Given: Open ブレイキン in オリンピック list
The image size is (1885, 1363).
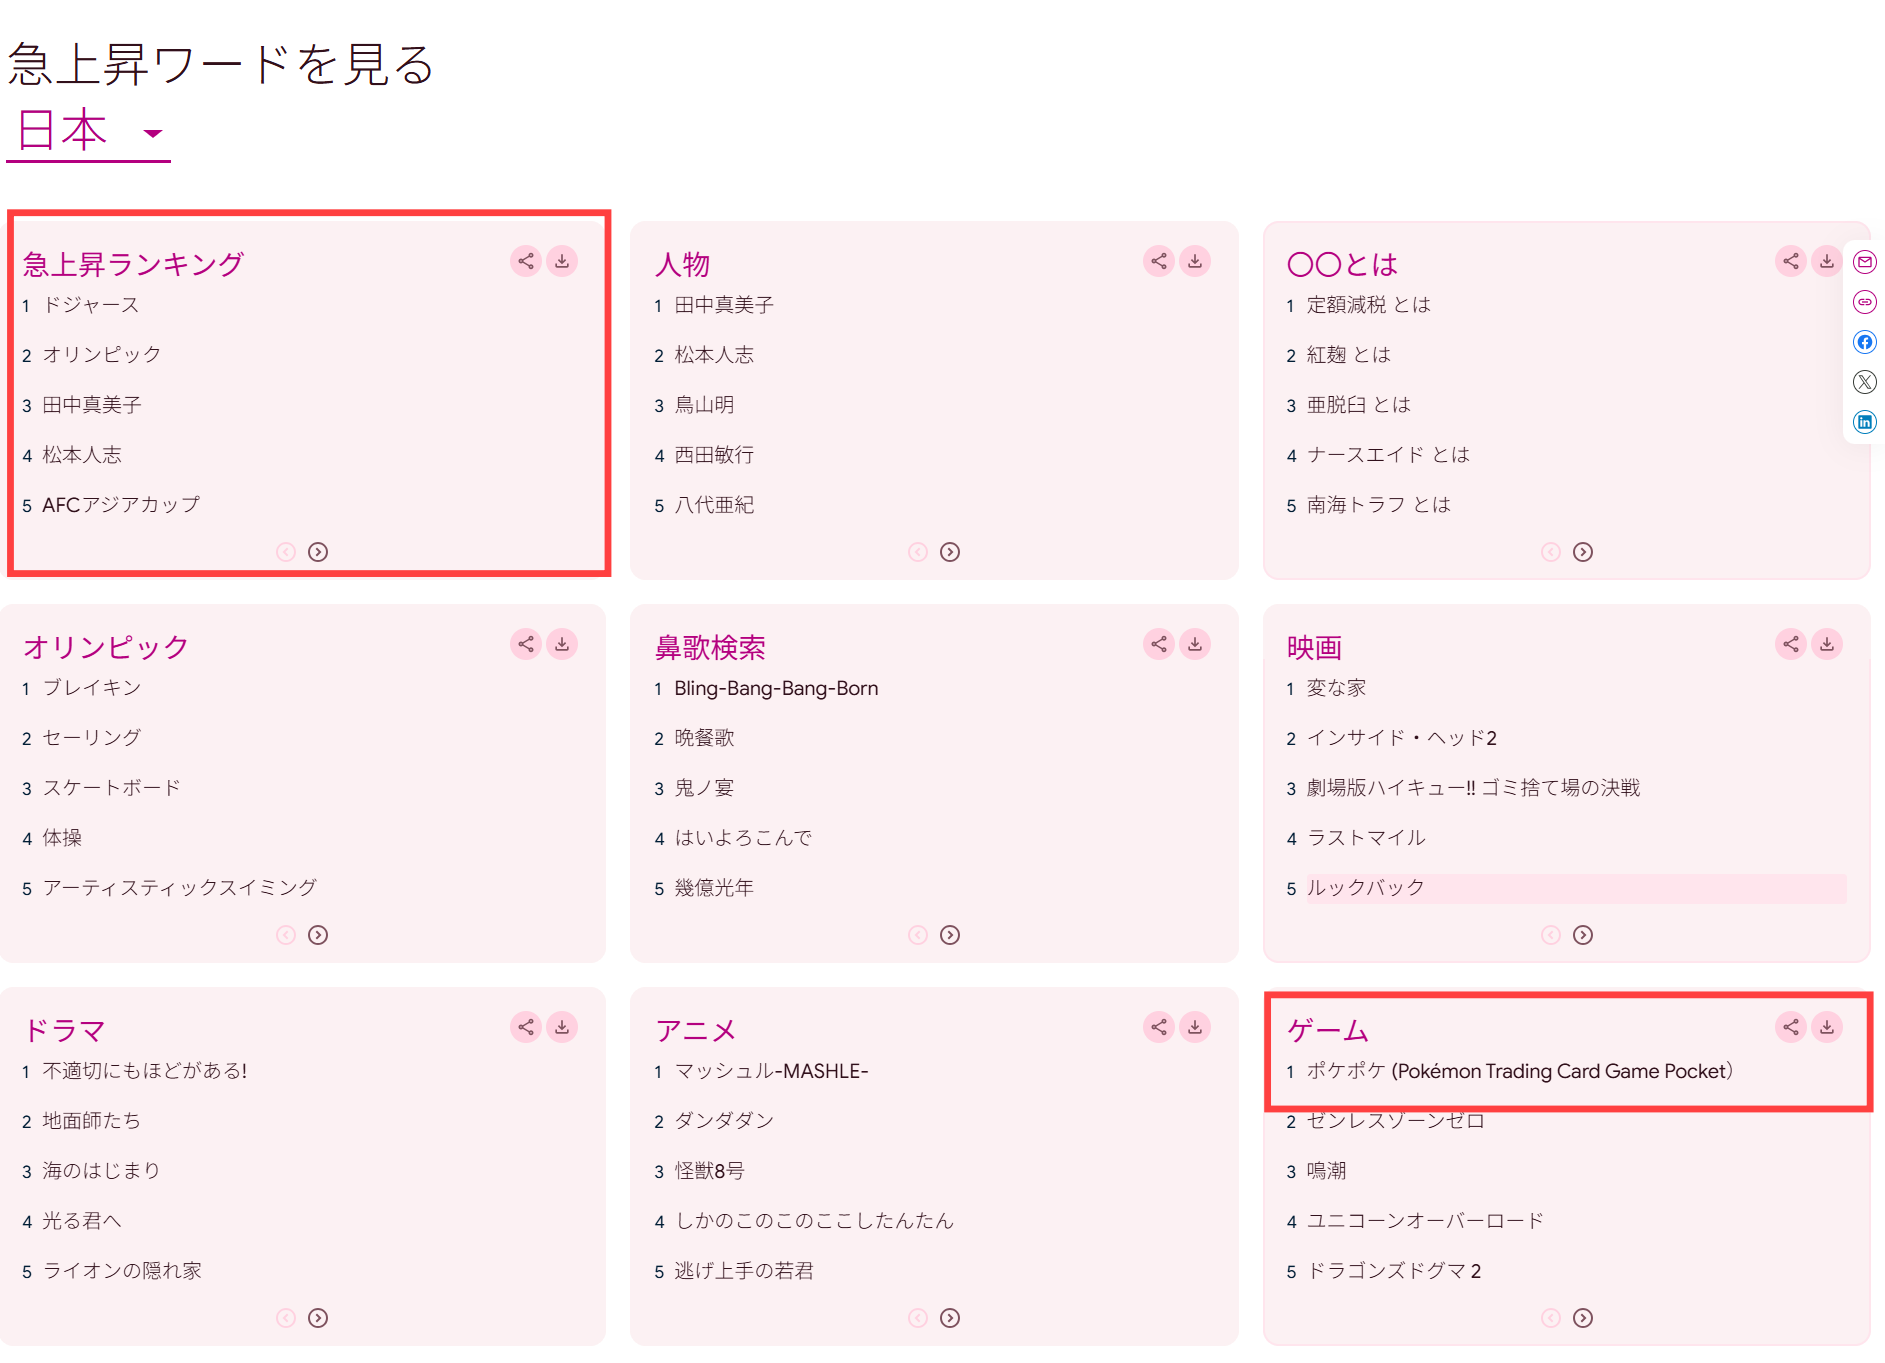Looking at the screenshot, I should [92, 688].
